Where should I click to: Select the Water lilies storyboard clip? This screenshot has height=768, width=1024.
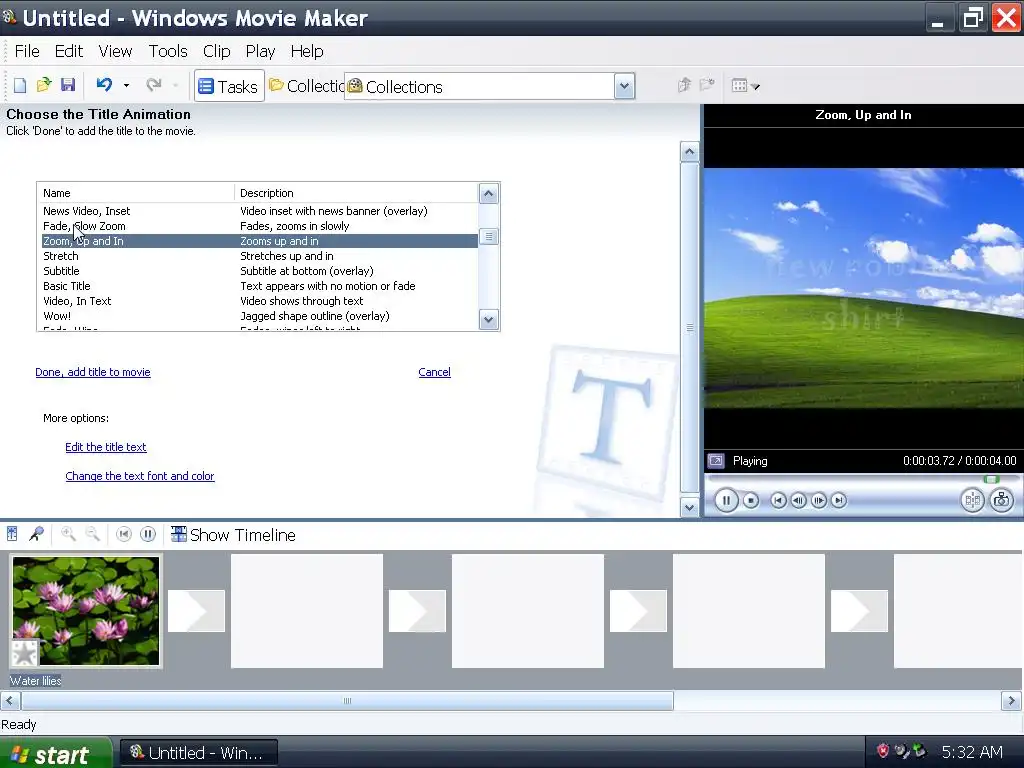coord(86,611)
